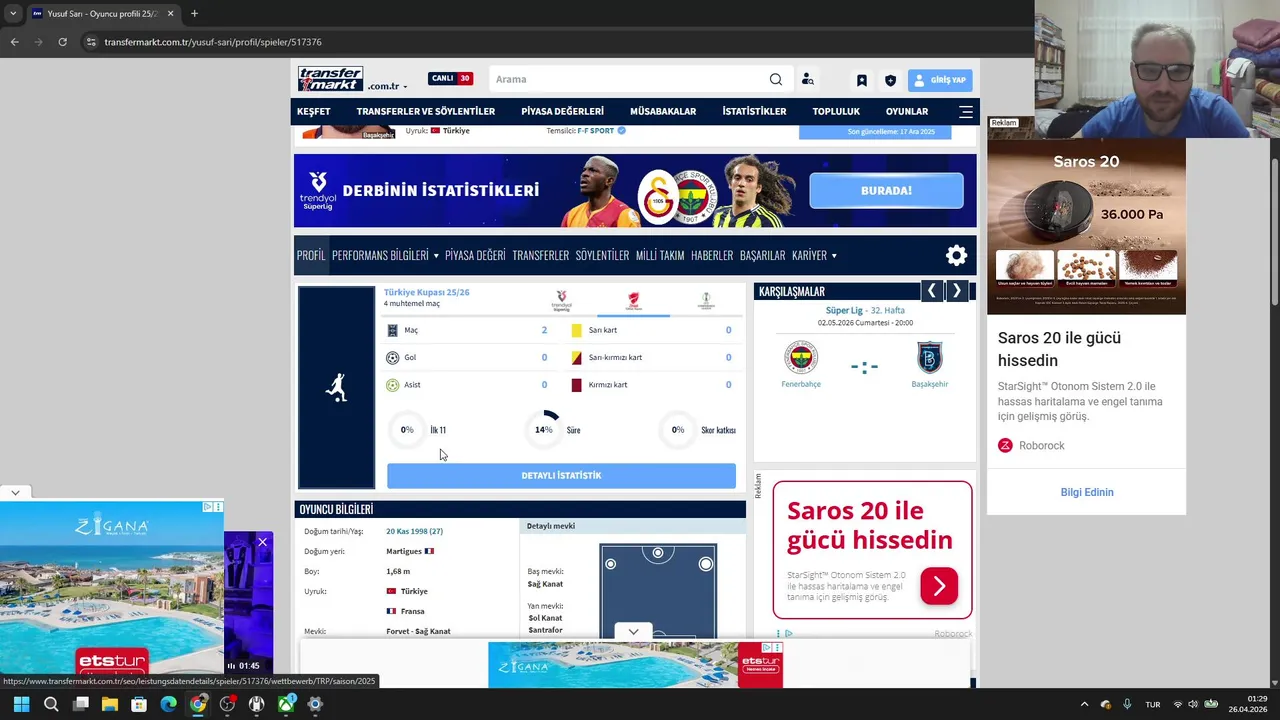Screen dimensions: 1280x720
Task: Open the detailed person search icon
Action: point(807,80)
